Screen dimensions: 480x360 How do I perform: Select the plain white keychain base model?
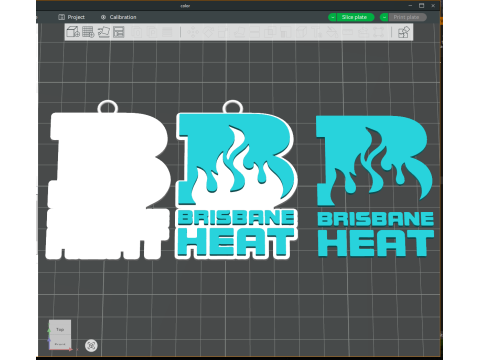click(x=107, y=180)
